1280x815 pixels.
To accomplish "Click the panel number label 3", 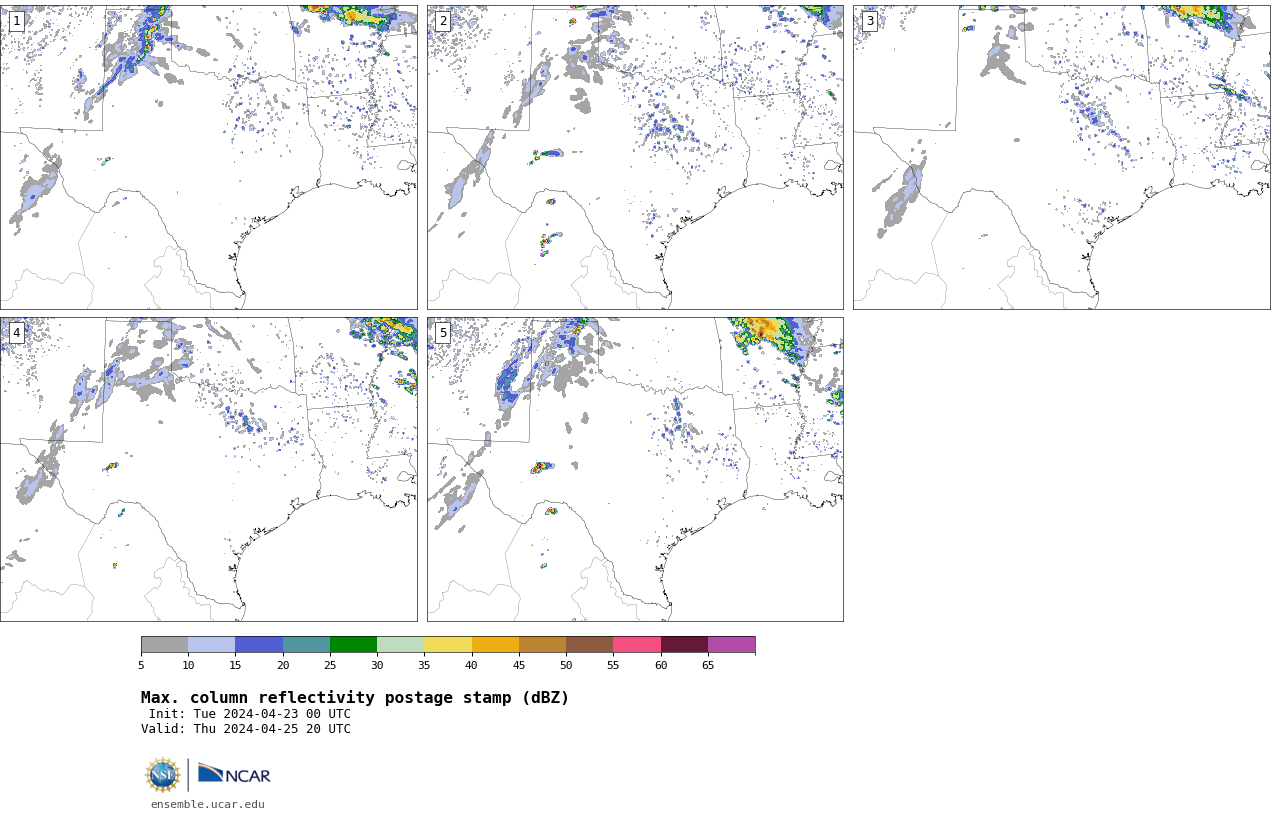I will tap(870, 21).
